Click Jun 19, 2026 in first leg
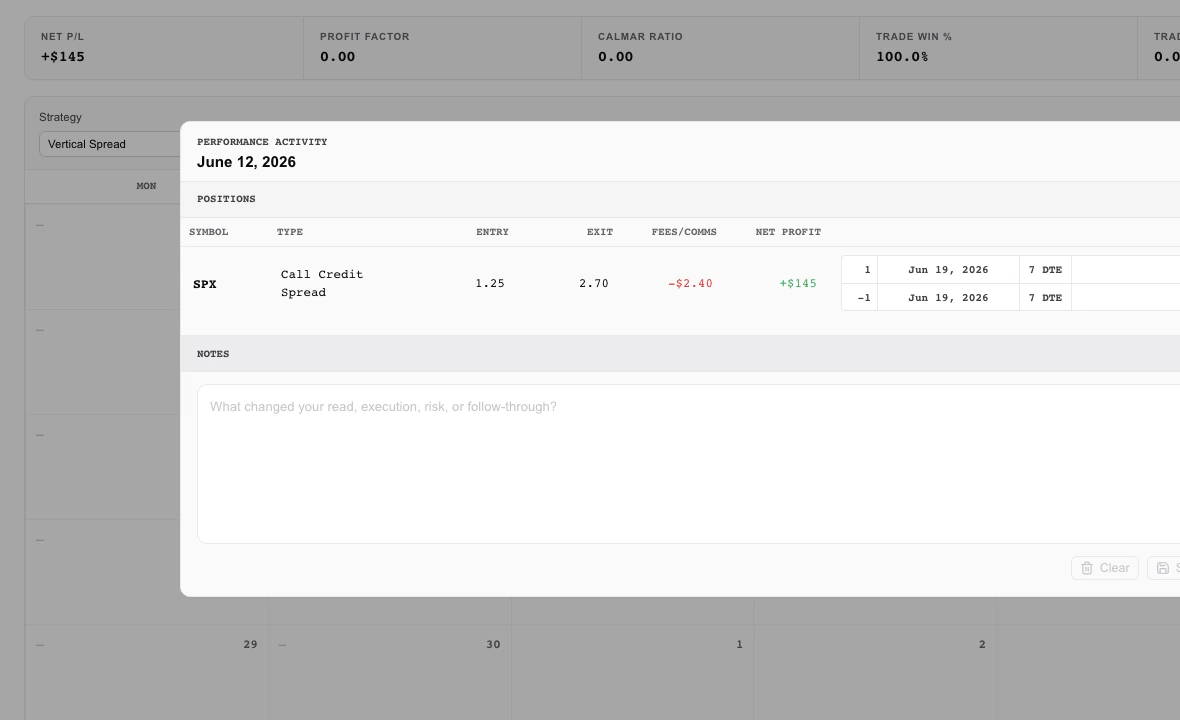 point(948,269)
